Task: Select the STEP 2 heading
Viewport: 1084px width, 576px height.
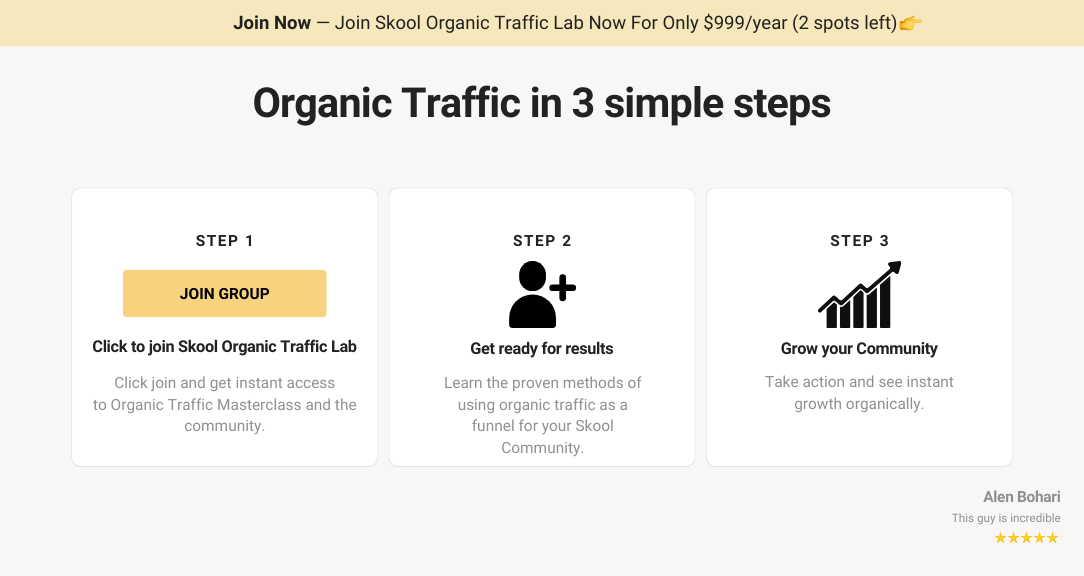Action: 542,241
